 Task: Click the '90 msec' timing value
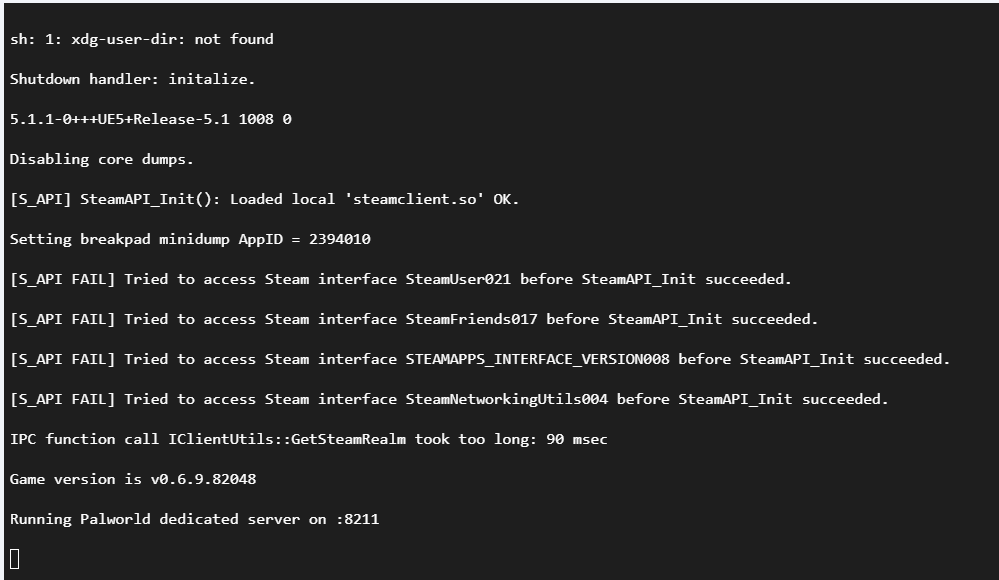click(x=577, y=439)
